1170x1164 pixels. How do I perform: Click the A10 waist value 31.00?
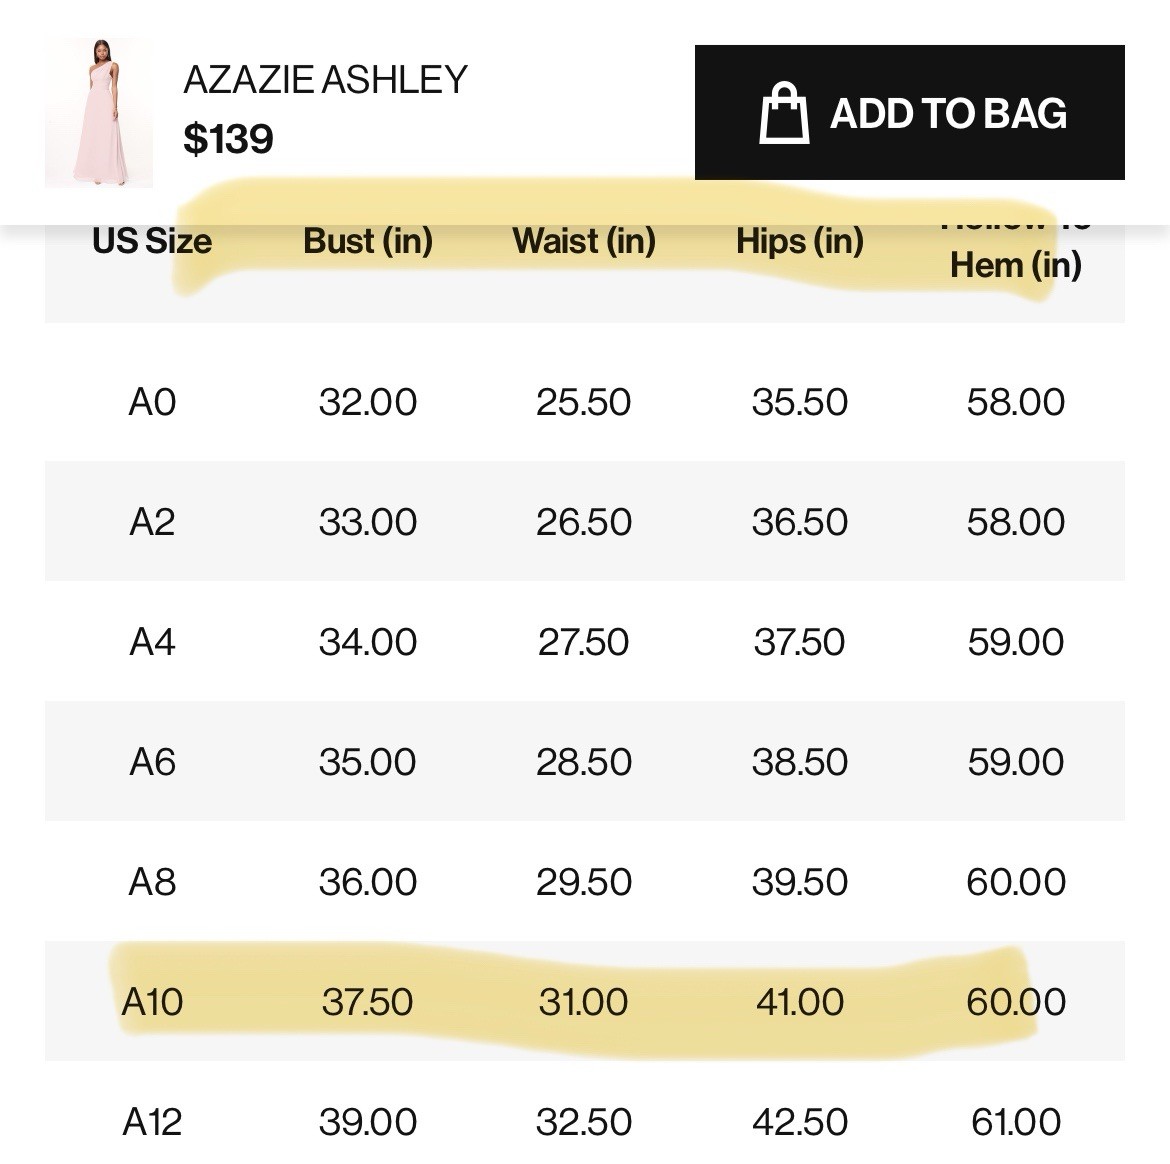click(584, 1002)
